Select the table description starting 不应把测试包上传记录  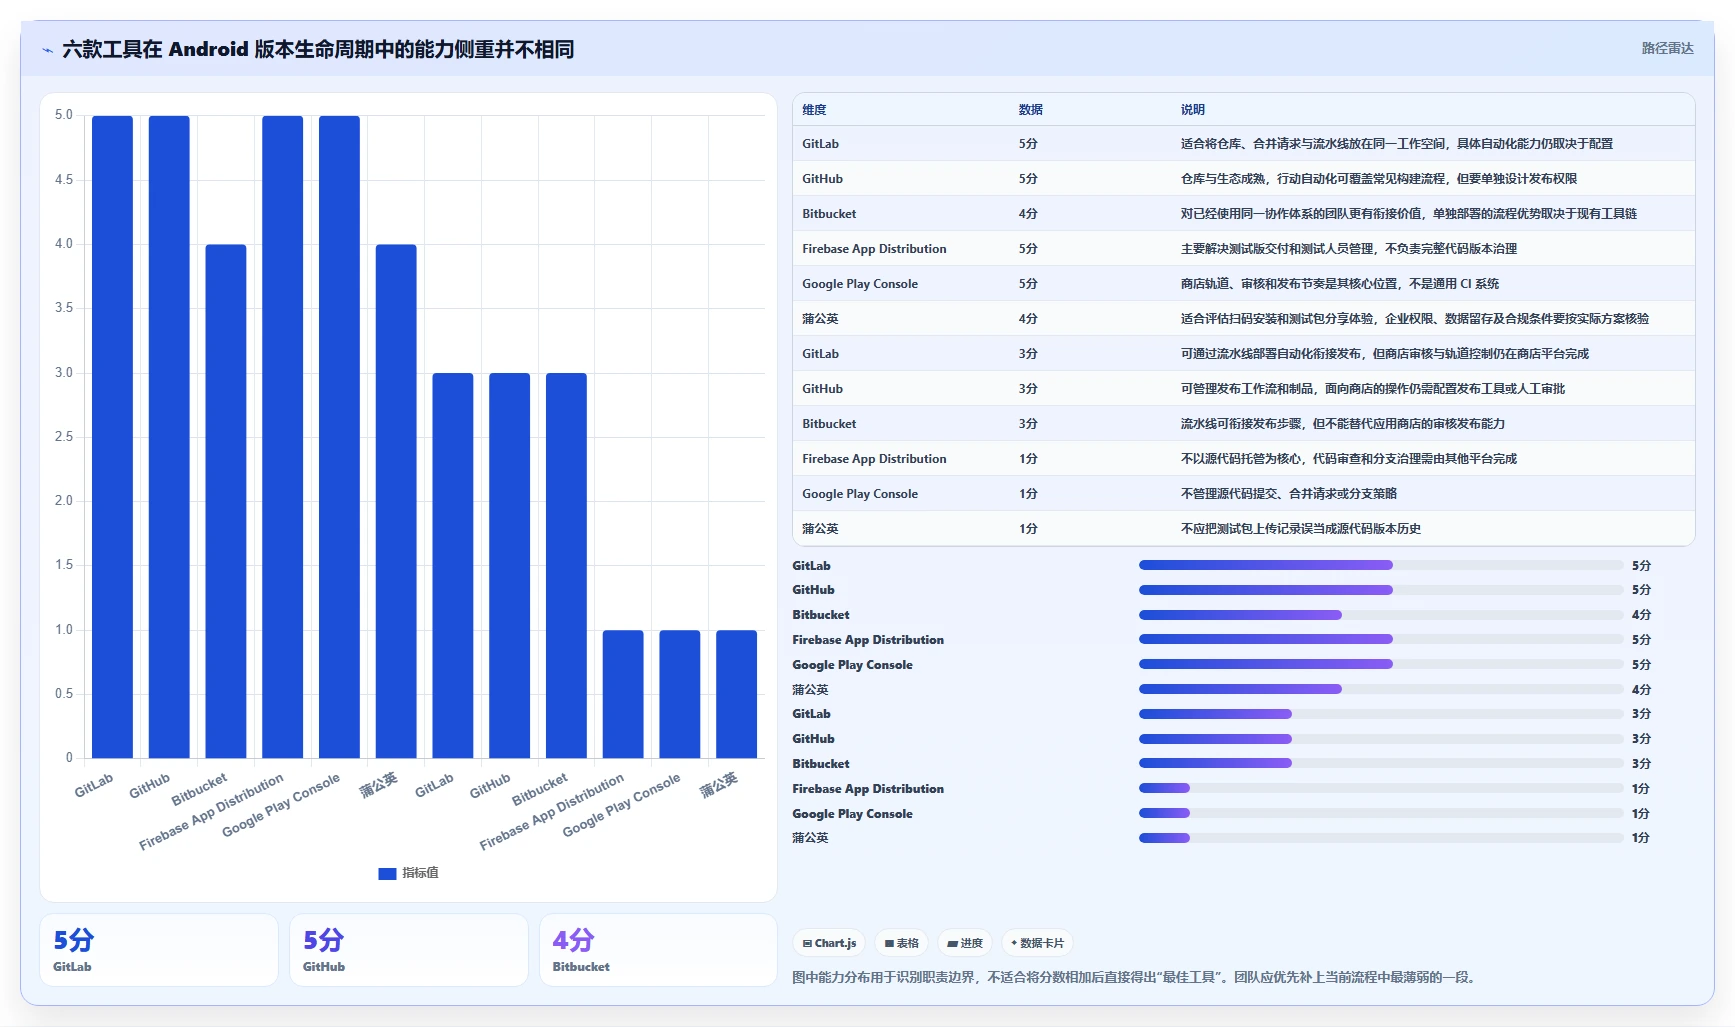(1300, 529)
